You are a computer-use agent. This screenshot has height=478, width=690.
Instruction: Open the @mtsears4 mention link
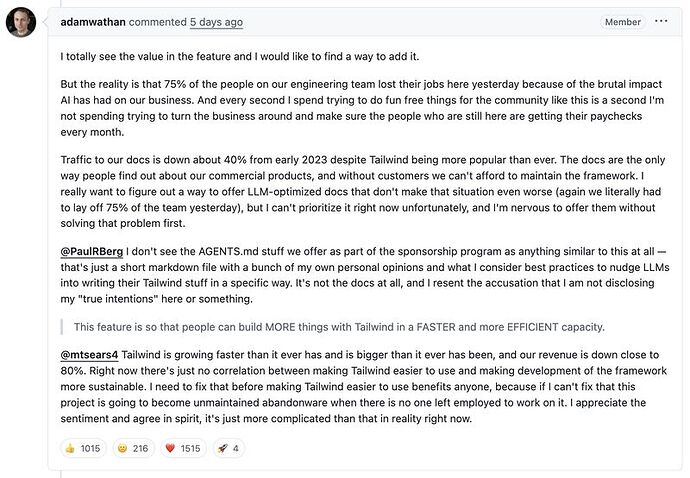pyautogui.click(x=90, y=355)
